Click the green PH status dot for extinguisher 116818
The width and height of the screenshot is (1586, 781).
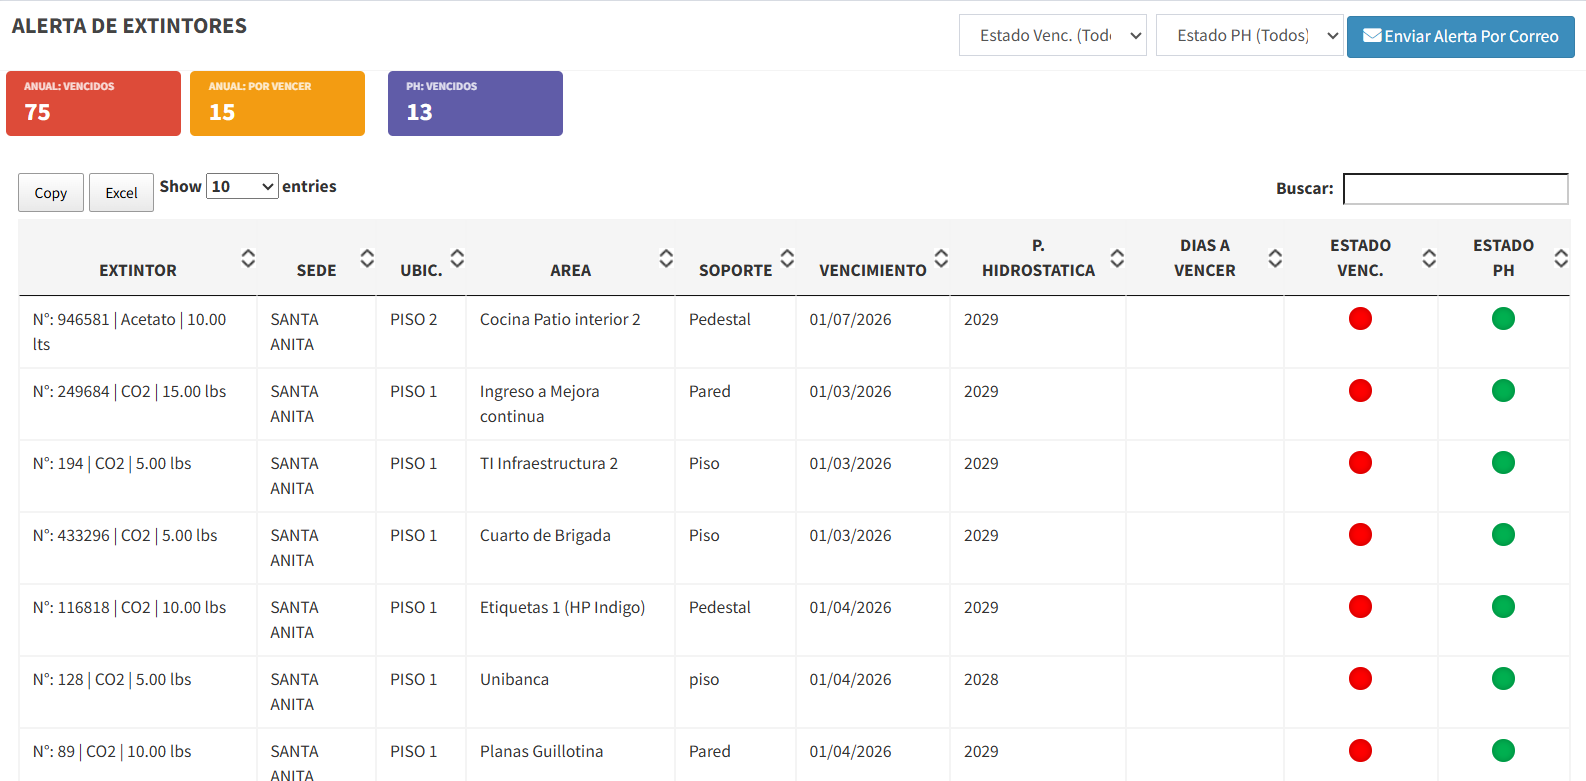click(1503, 607)
